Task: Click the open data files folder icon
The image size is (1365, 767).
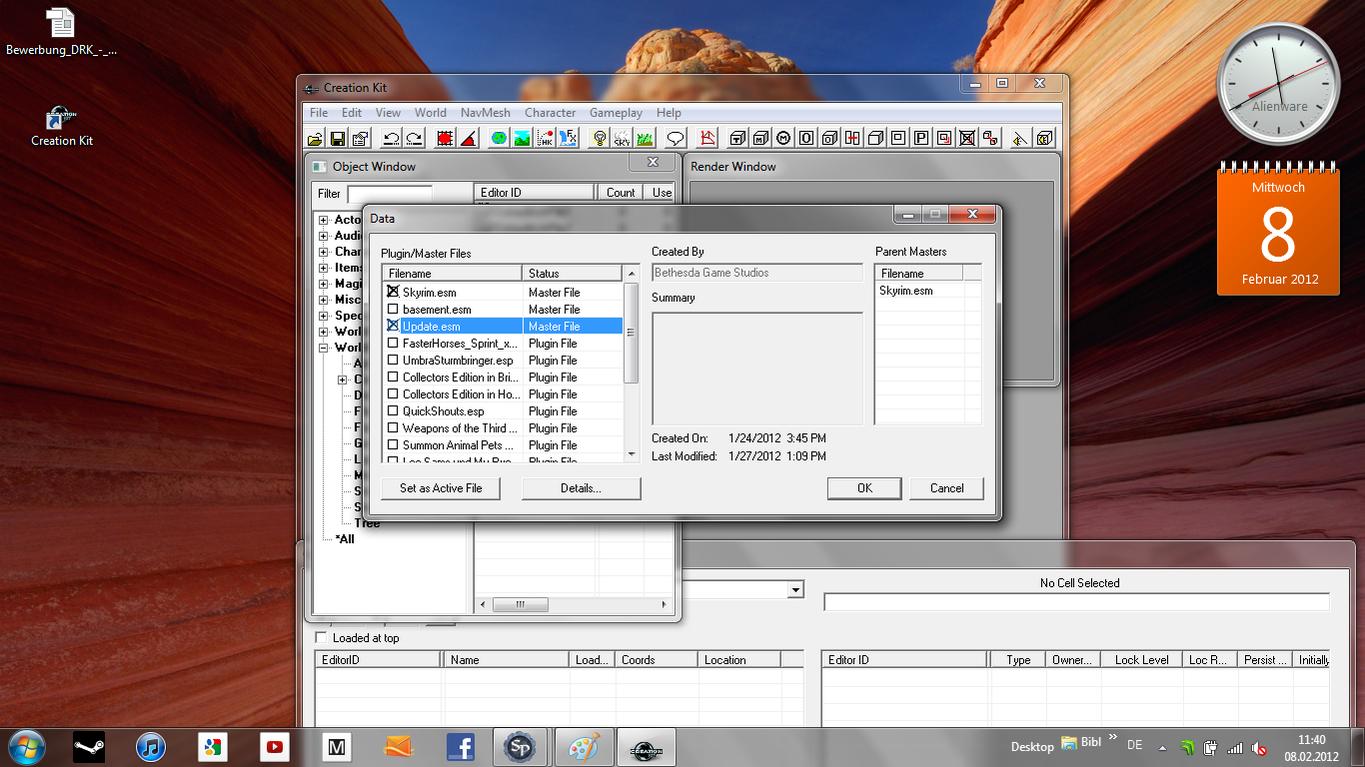Action: pos(315,139)
